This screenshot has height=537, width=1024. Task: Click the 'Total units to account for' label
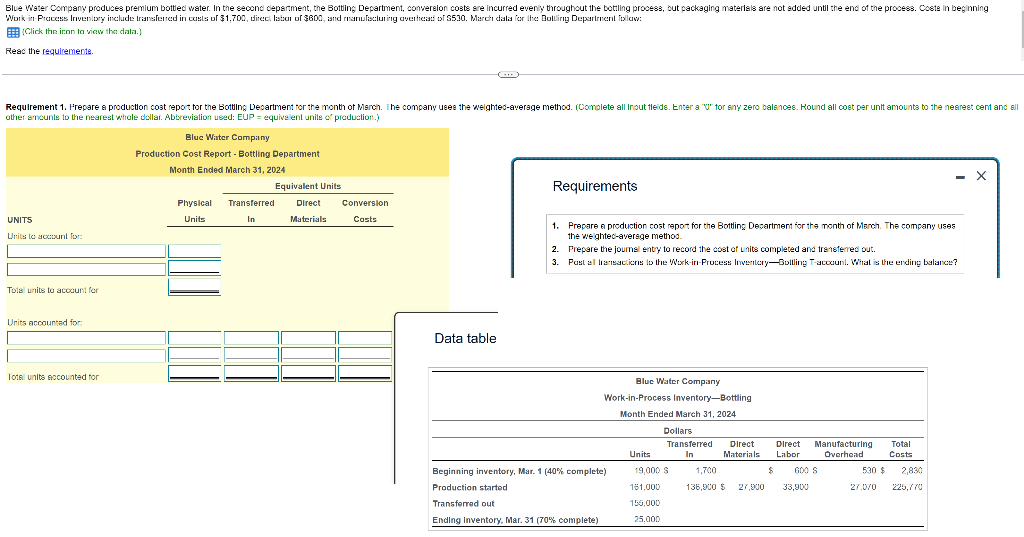53,290
